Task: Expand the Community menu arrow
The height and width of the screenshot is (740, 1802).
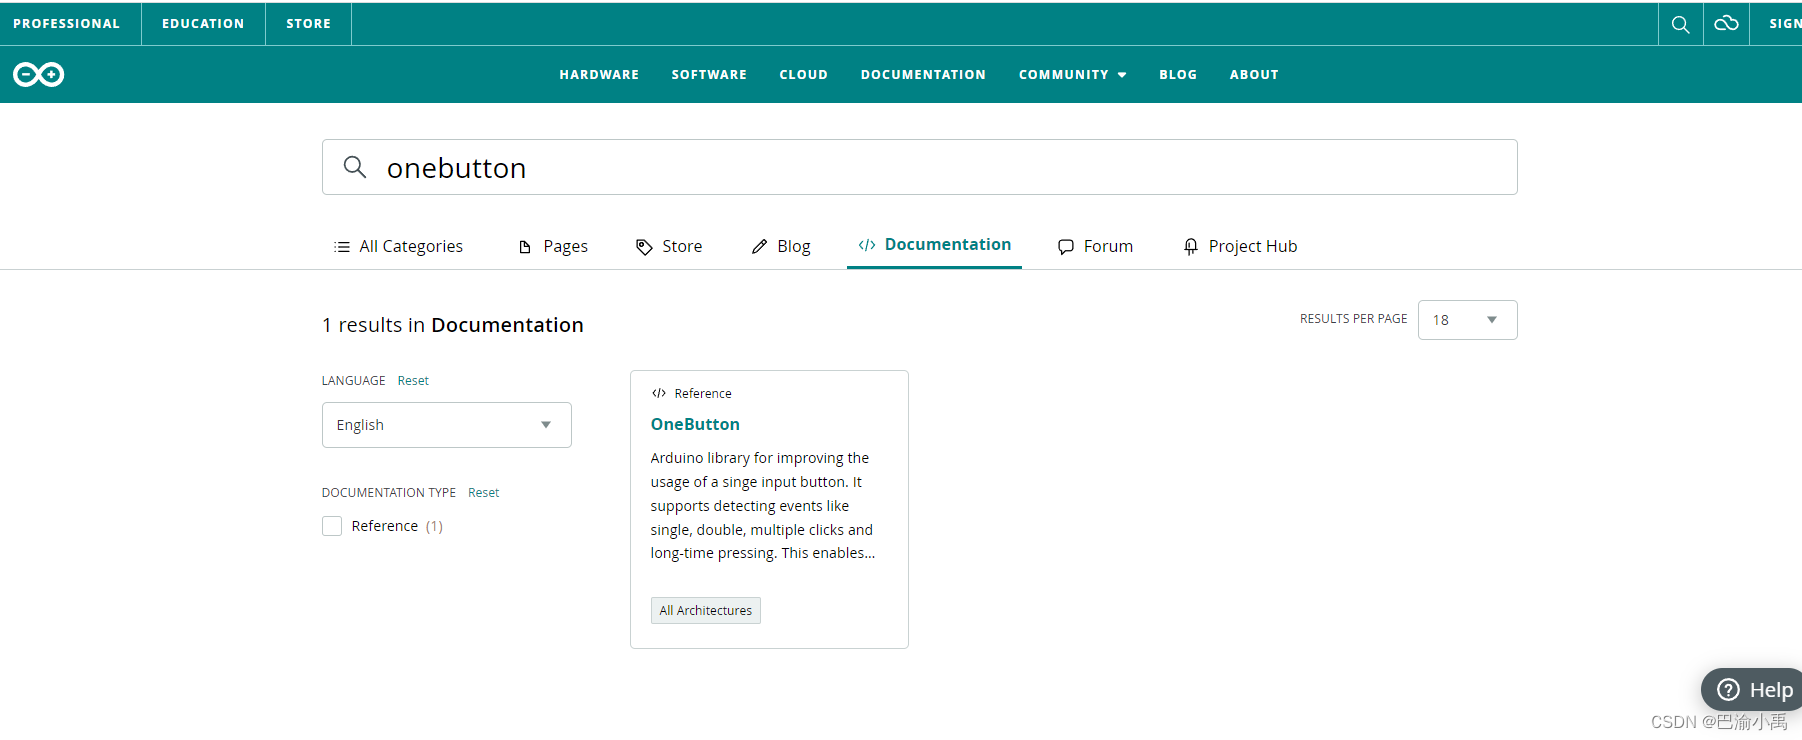Action: tap(1122, 75)
